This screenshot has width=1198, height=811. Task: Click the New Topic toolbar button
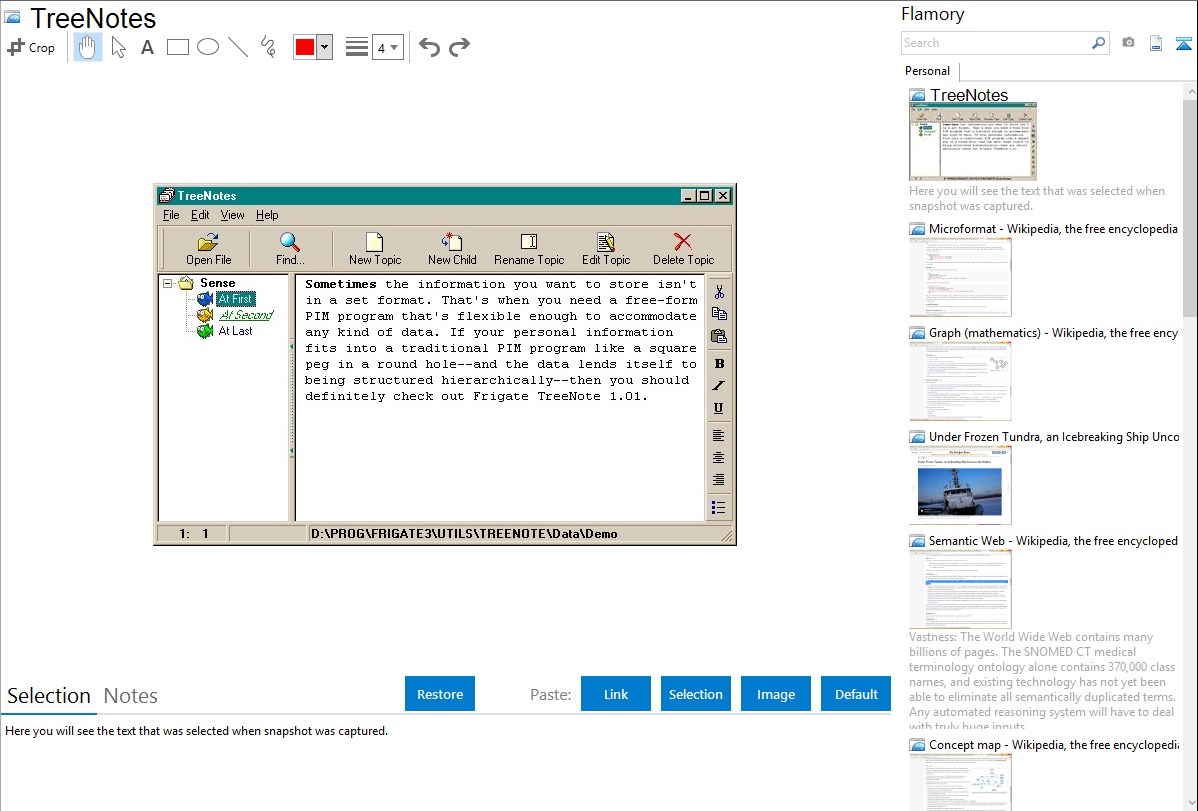pos(374,249)
